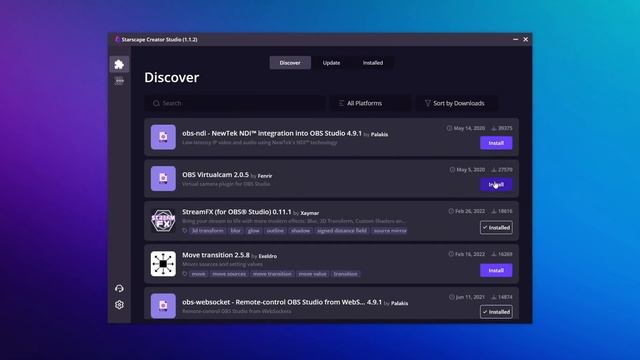Viewport: 640px width, 360px height.
Task: Open the All Platforms filter dropdown
Action: pos(370,103)
